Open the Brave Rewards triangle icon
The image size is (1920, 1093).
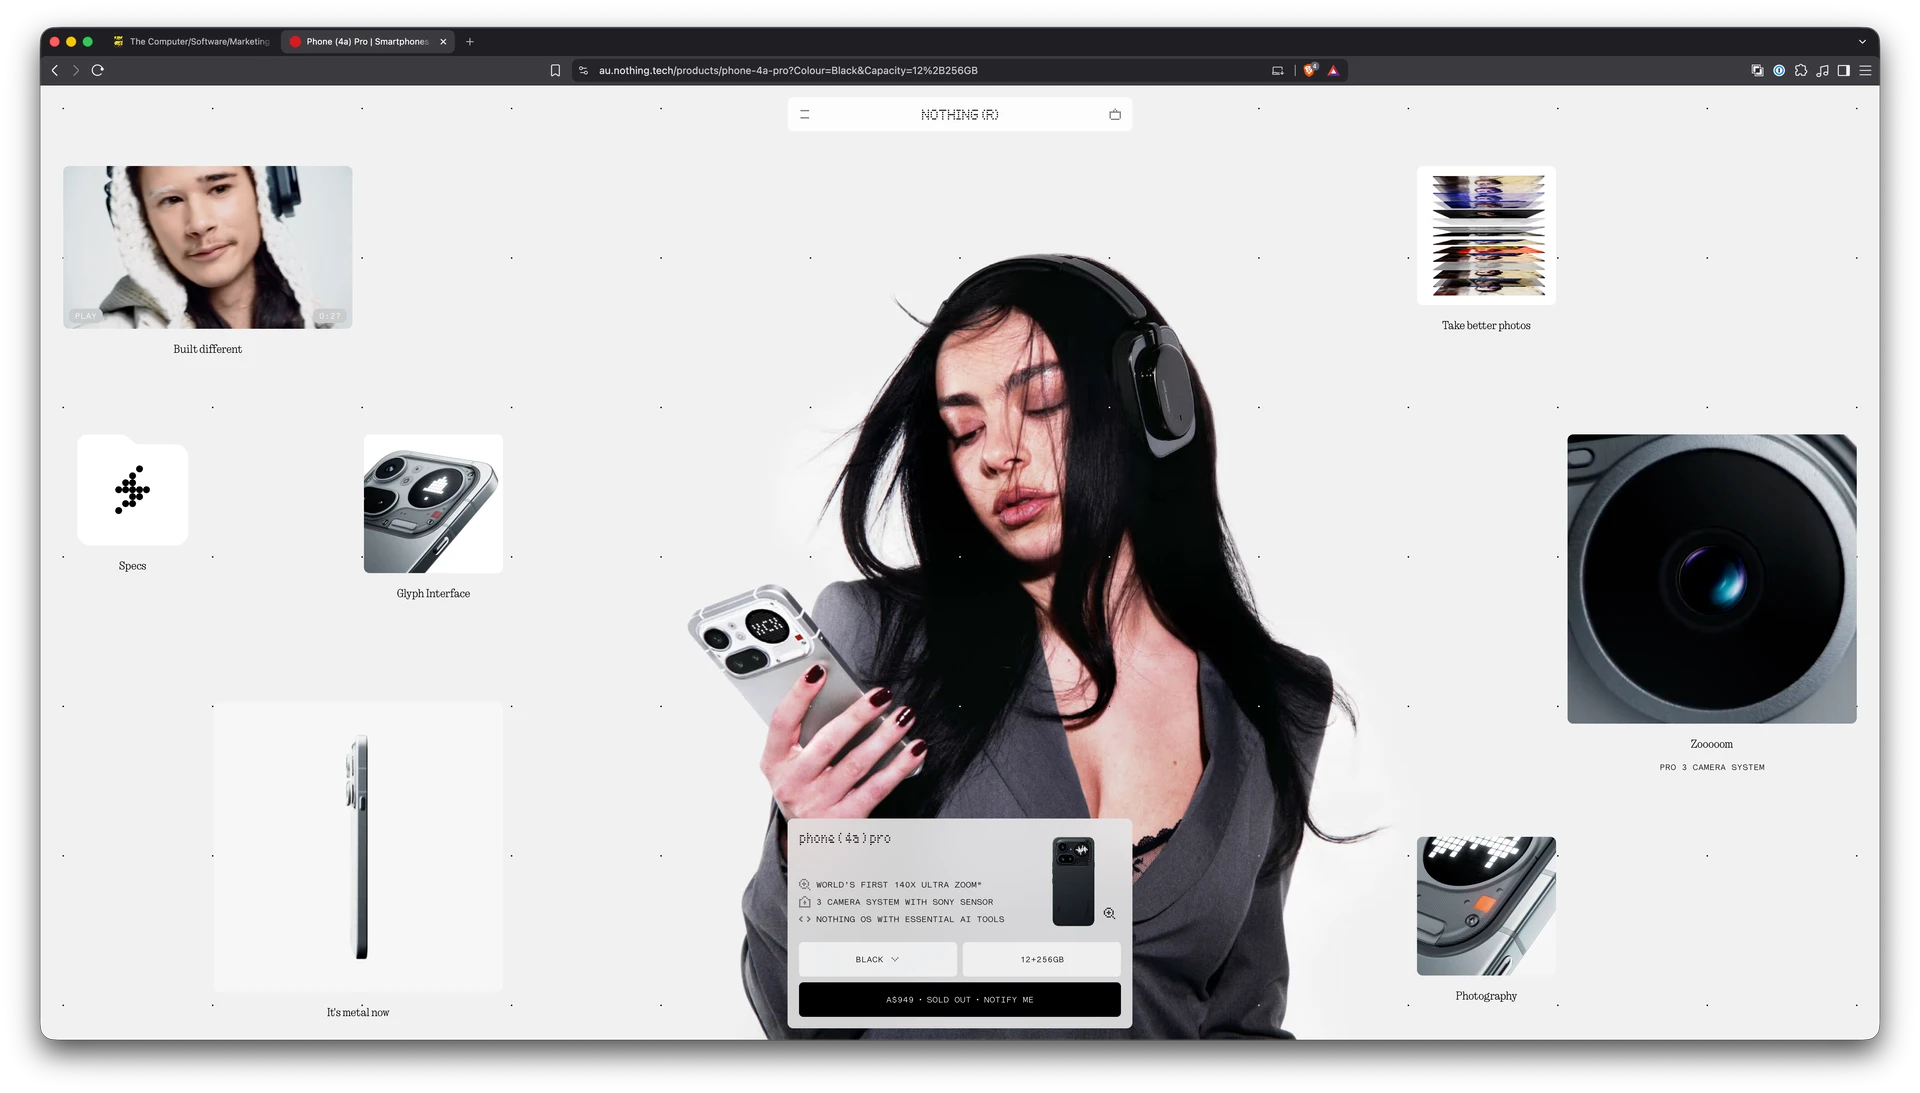[1333, 70]
